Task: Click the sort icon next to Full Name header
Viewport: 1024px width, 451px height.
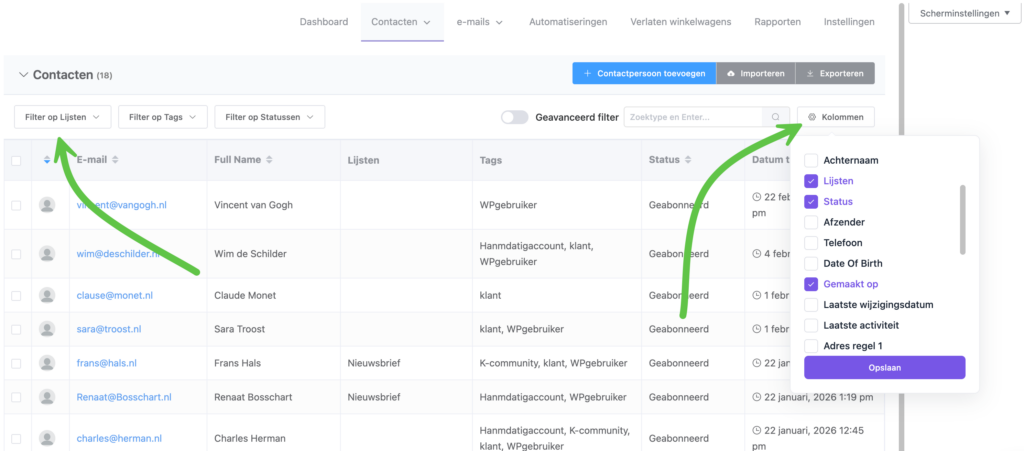Action: pos(269,160)
